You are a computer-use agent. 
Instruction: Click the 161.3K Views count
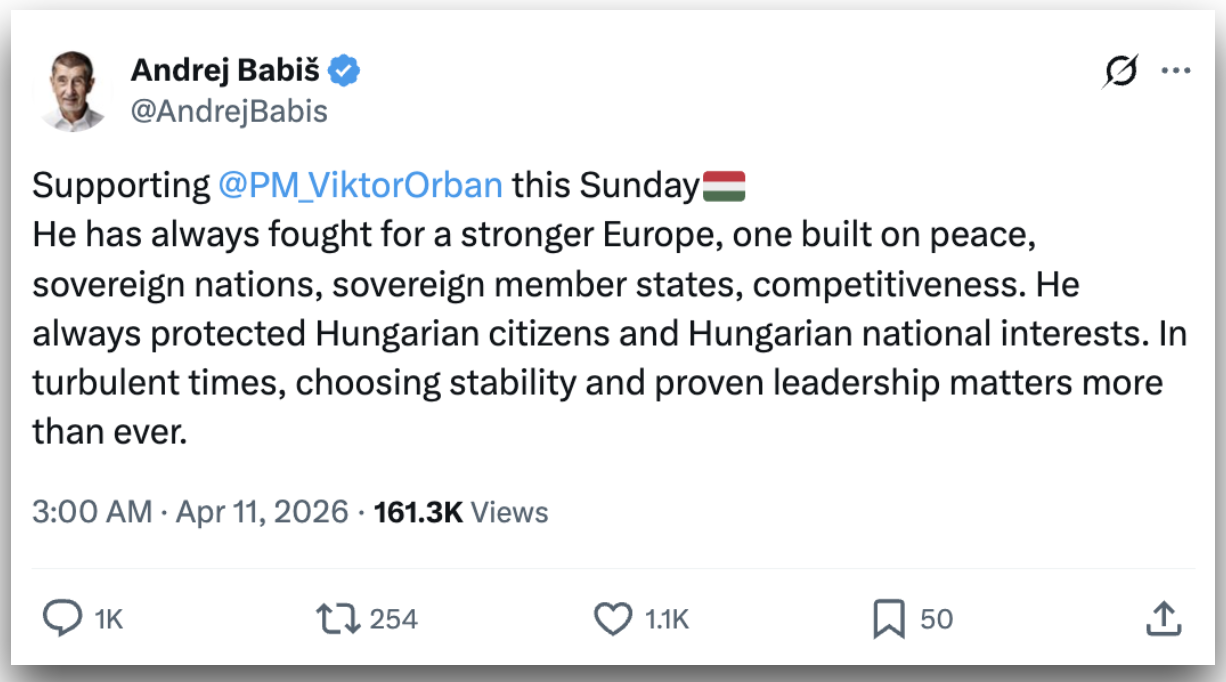(x=461, y=512)
